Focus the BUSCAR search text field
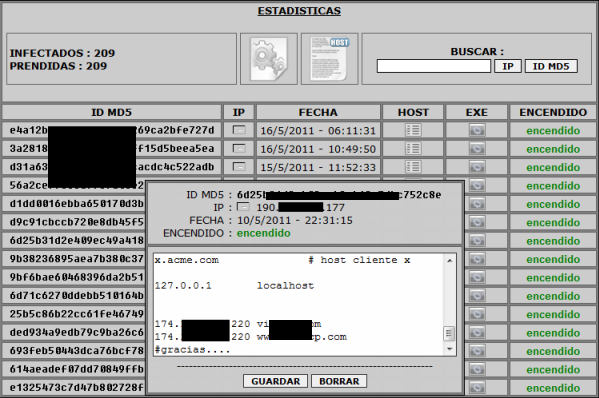 tap(434, 66)
